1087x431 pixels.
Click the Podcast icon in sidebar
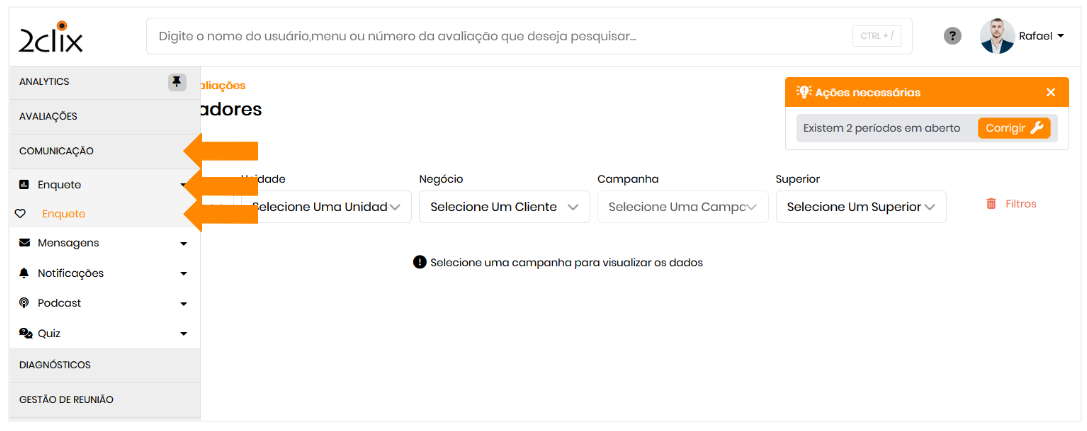25,303
